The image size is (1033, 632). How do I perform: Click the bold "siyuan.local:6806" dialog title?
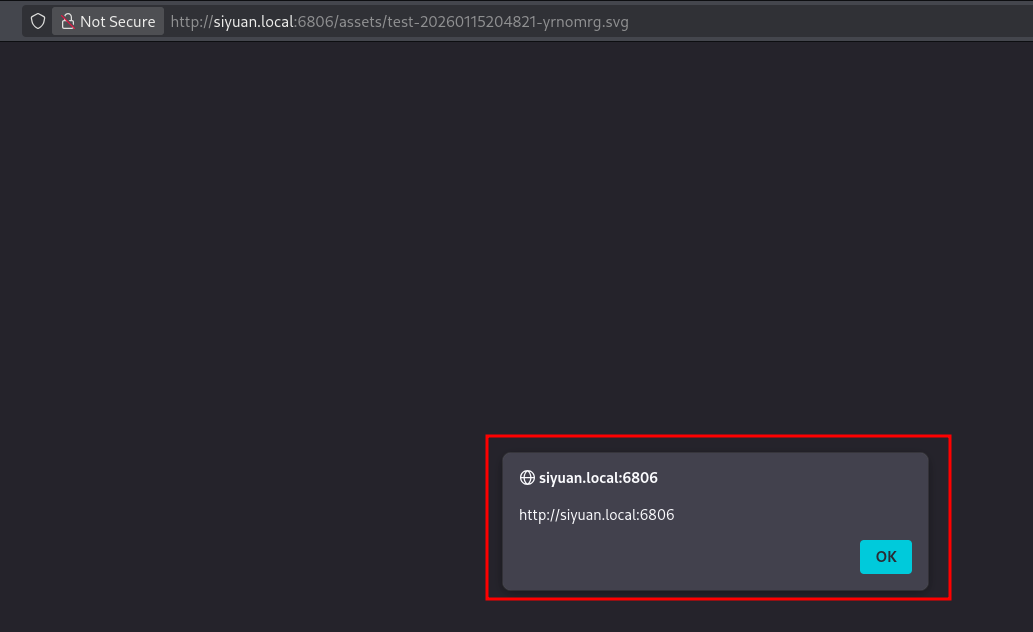(x=598, y=478)
